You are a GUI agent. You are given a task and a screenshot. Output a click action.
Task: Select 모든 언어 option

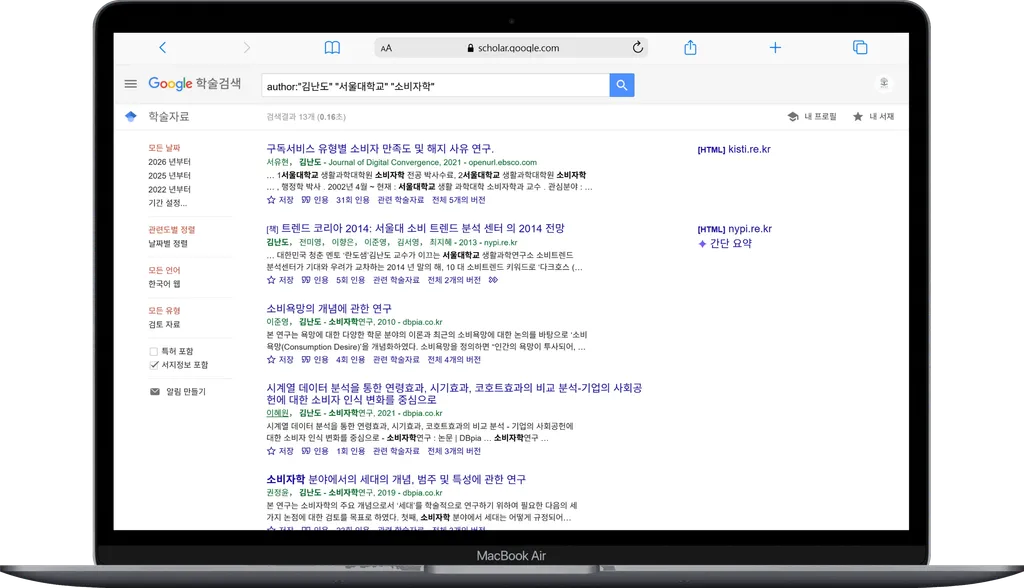pos(164,270)
